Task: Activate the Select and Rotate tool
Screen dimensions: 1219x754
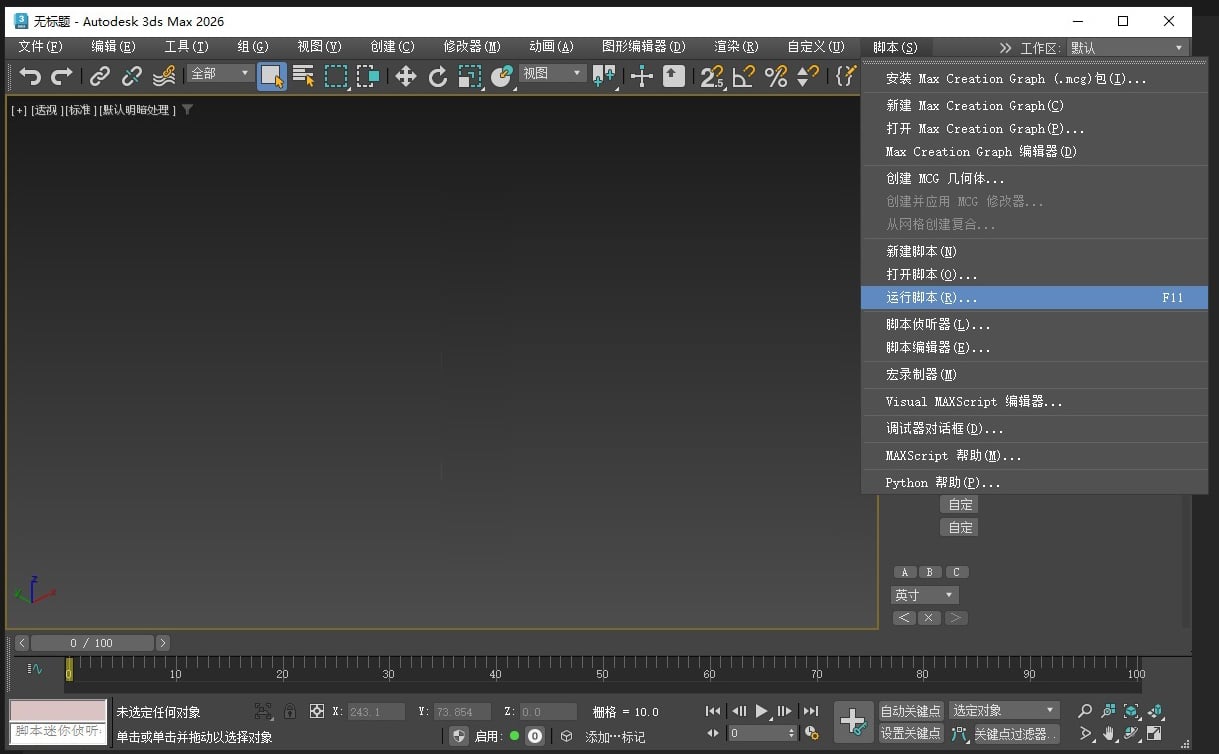Action: 438,76
